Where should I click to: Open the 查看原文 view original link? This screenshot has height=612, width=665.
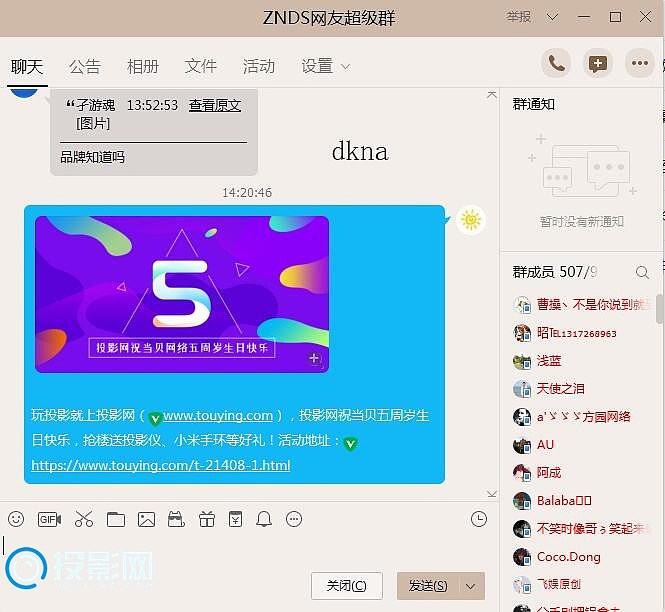pos(215,105)
